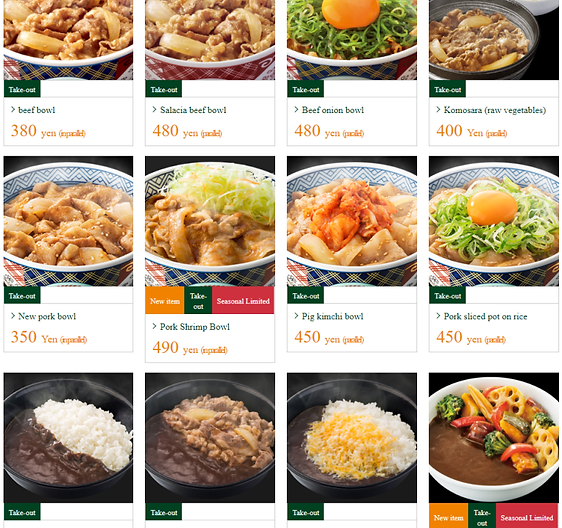Open the Salacia beef bowl link

pyautogui.click(x=193, y=110)
